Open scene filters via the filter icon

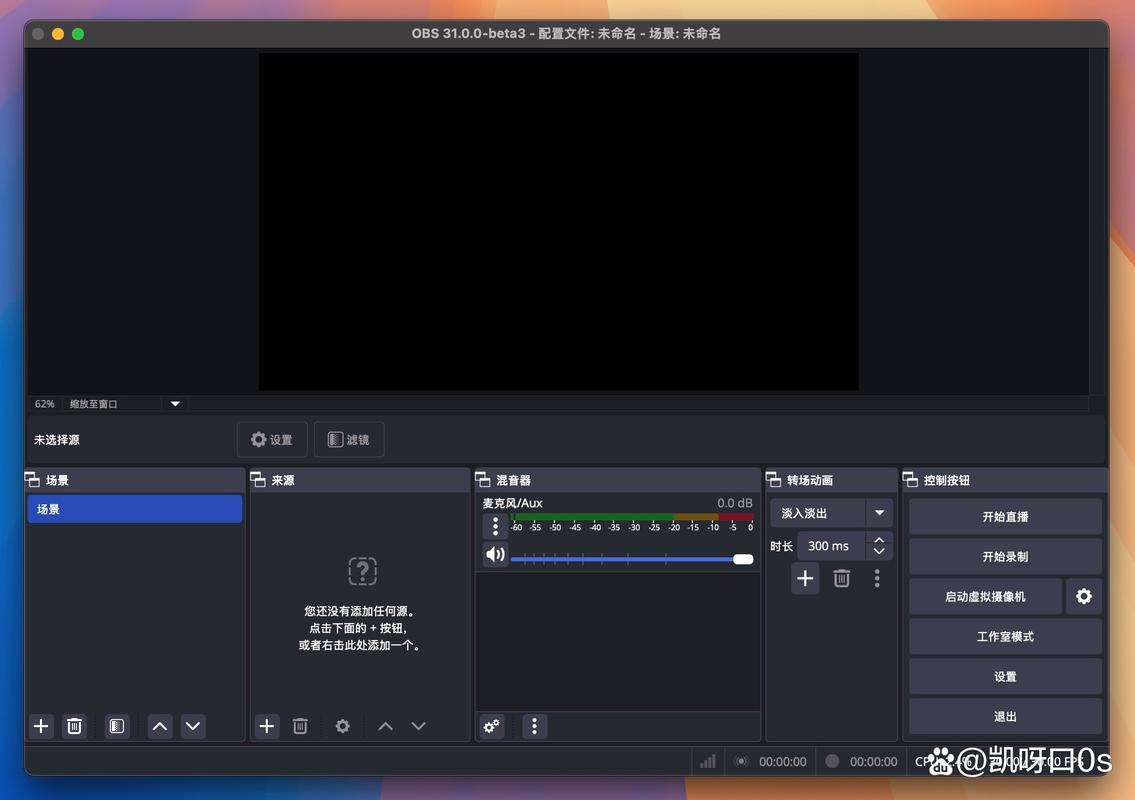coord(116,726)
